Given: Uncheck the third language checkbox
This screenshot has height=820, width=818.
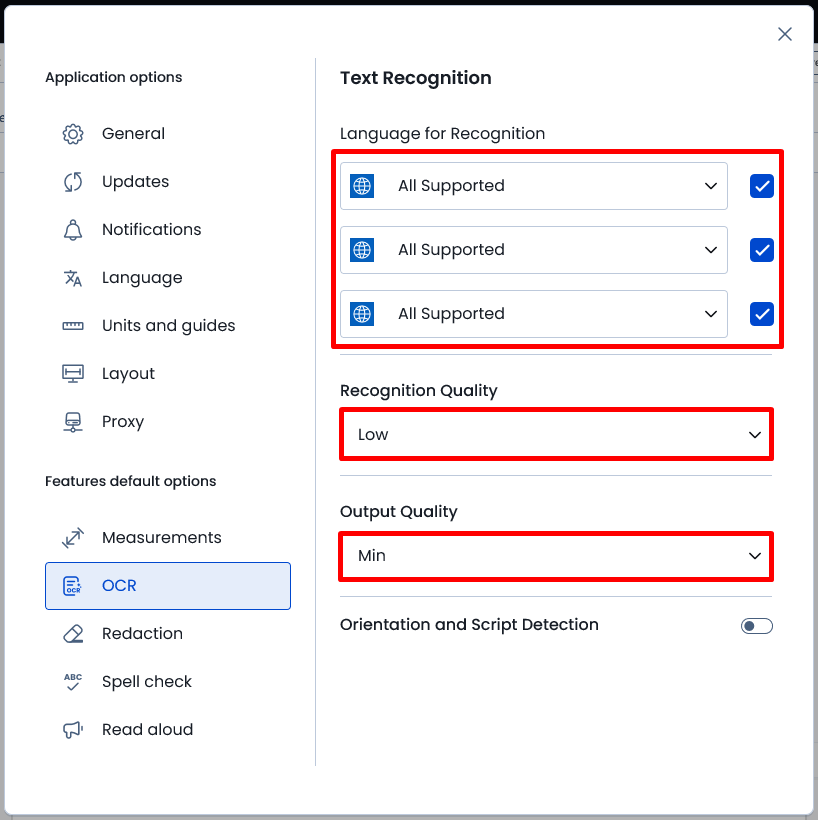Looking at the screenshot, I should click(x=762, y=314).
